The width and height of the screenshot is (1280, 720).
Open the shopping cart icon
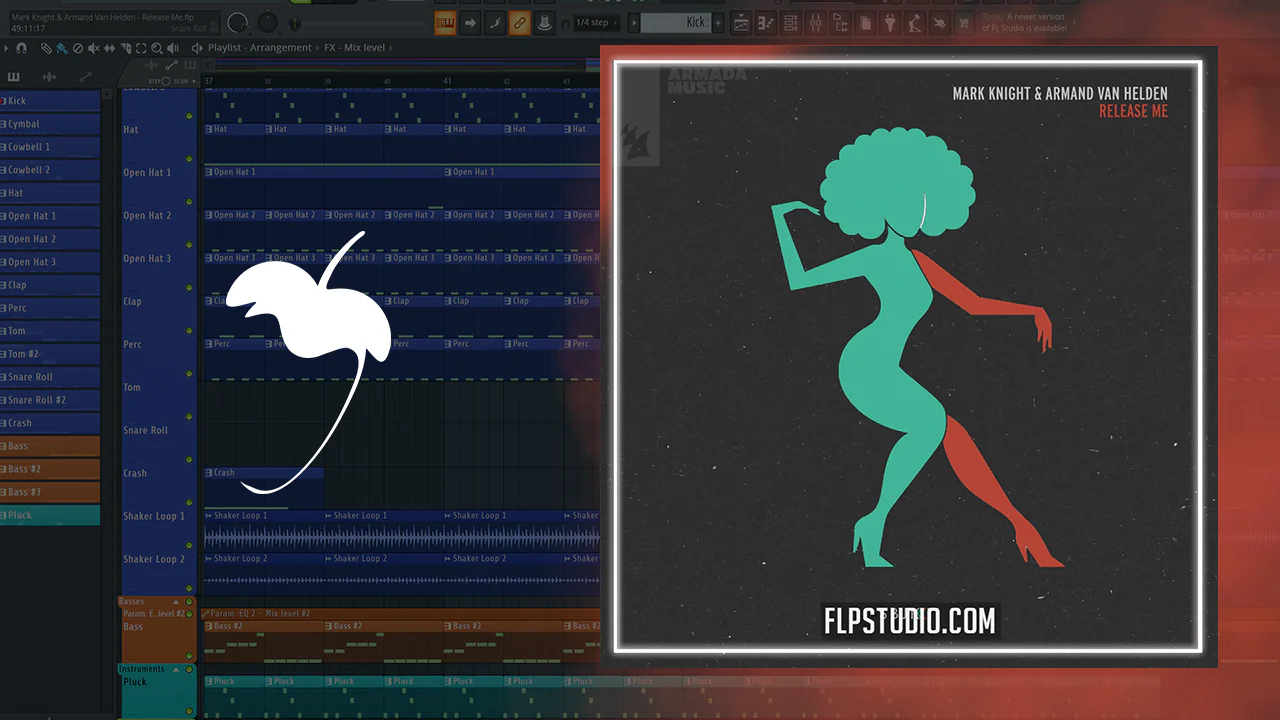click(963, 22)
